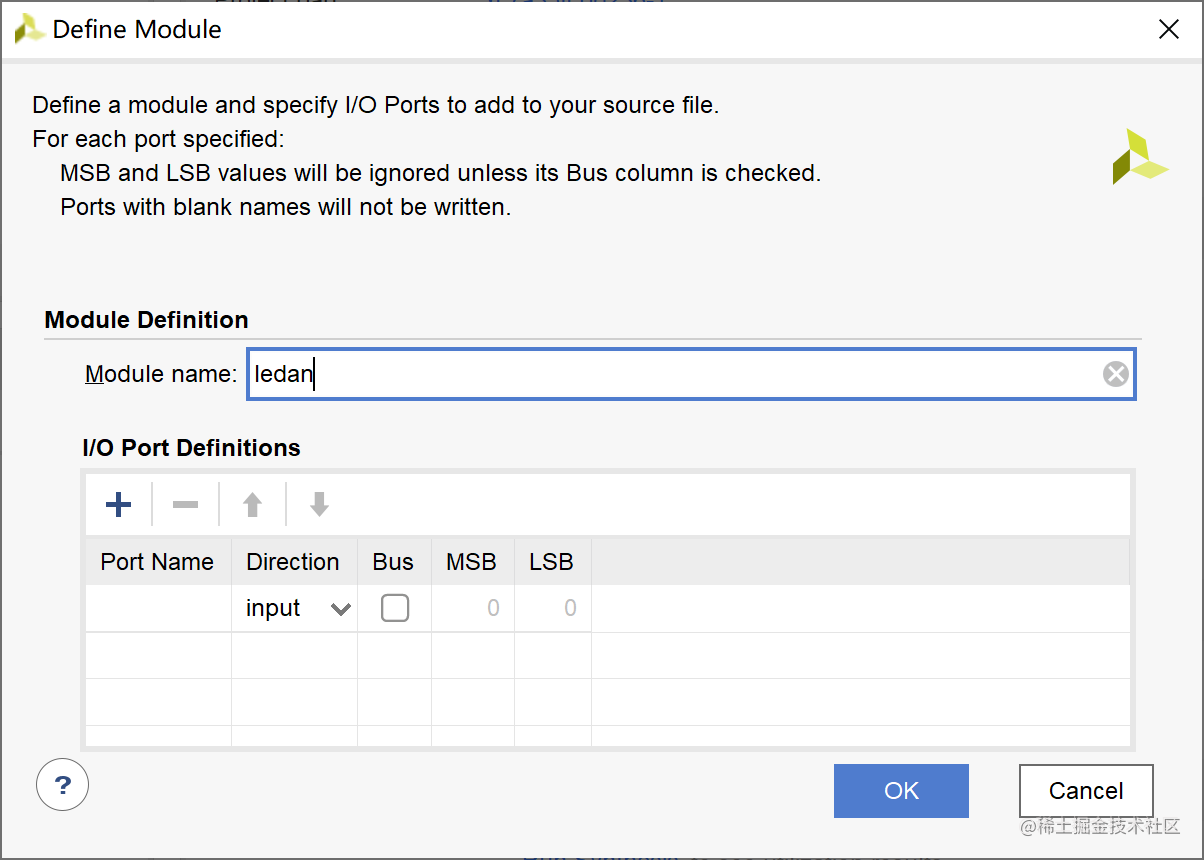
Task: Click the move port down arrow
Action: [319, 505]
